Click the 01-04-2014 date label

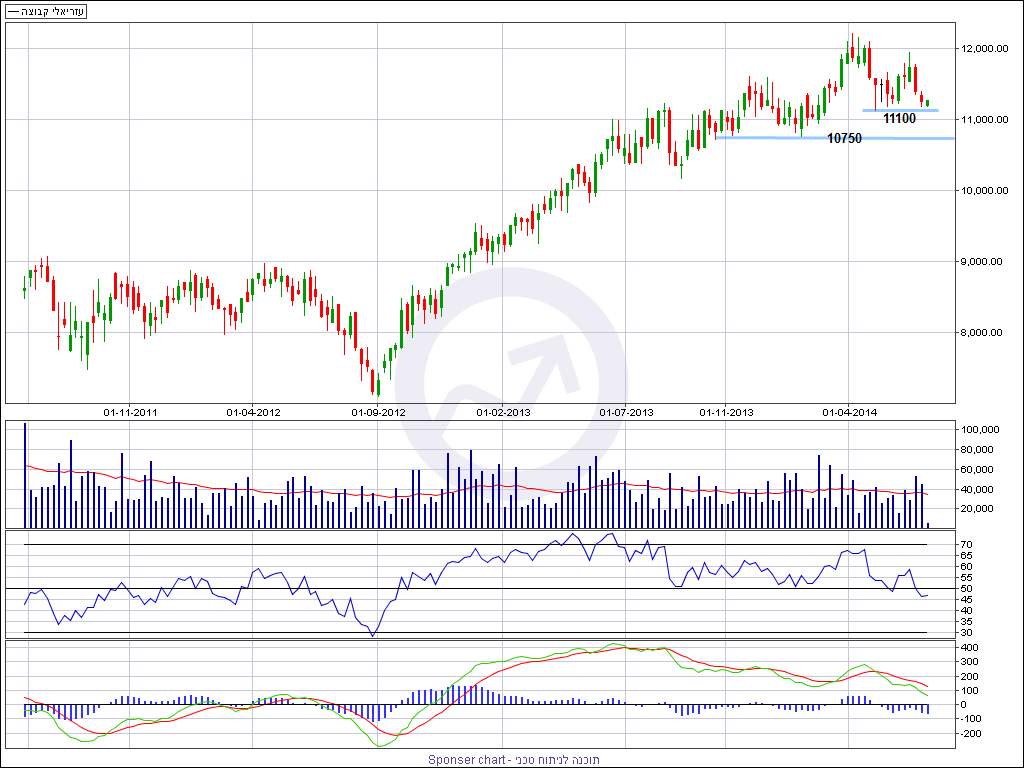[849, 413]
